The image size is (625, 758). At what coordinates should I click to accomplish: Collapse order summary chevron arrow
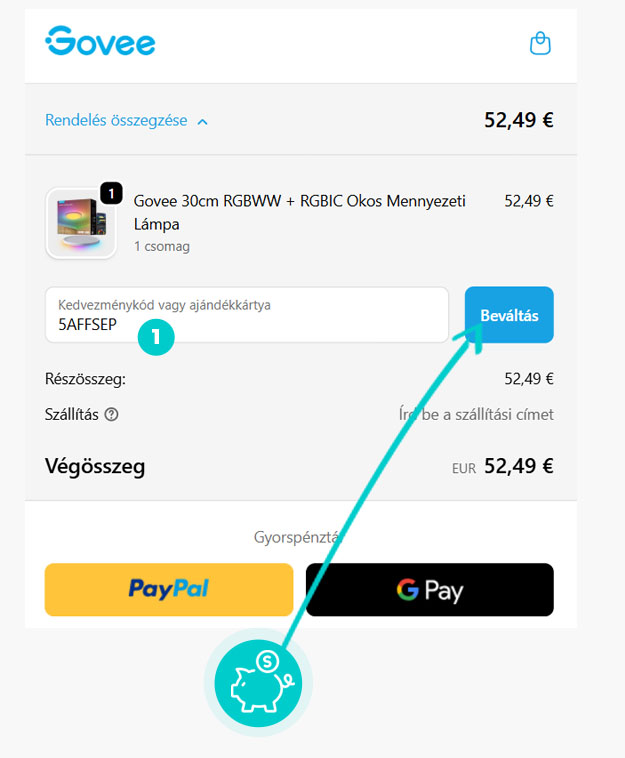[x=203, y=122]
